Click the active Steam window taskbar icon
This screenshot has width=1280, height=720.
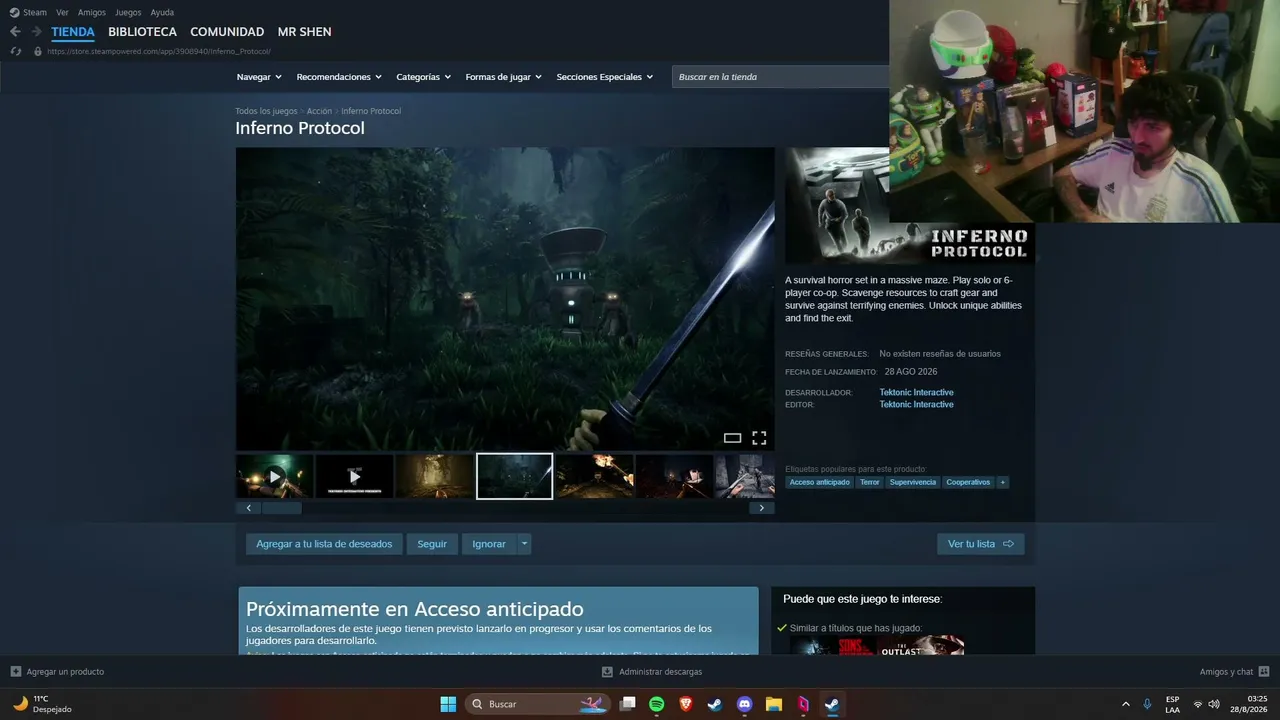[831, 704]
